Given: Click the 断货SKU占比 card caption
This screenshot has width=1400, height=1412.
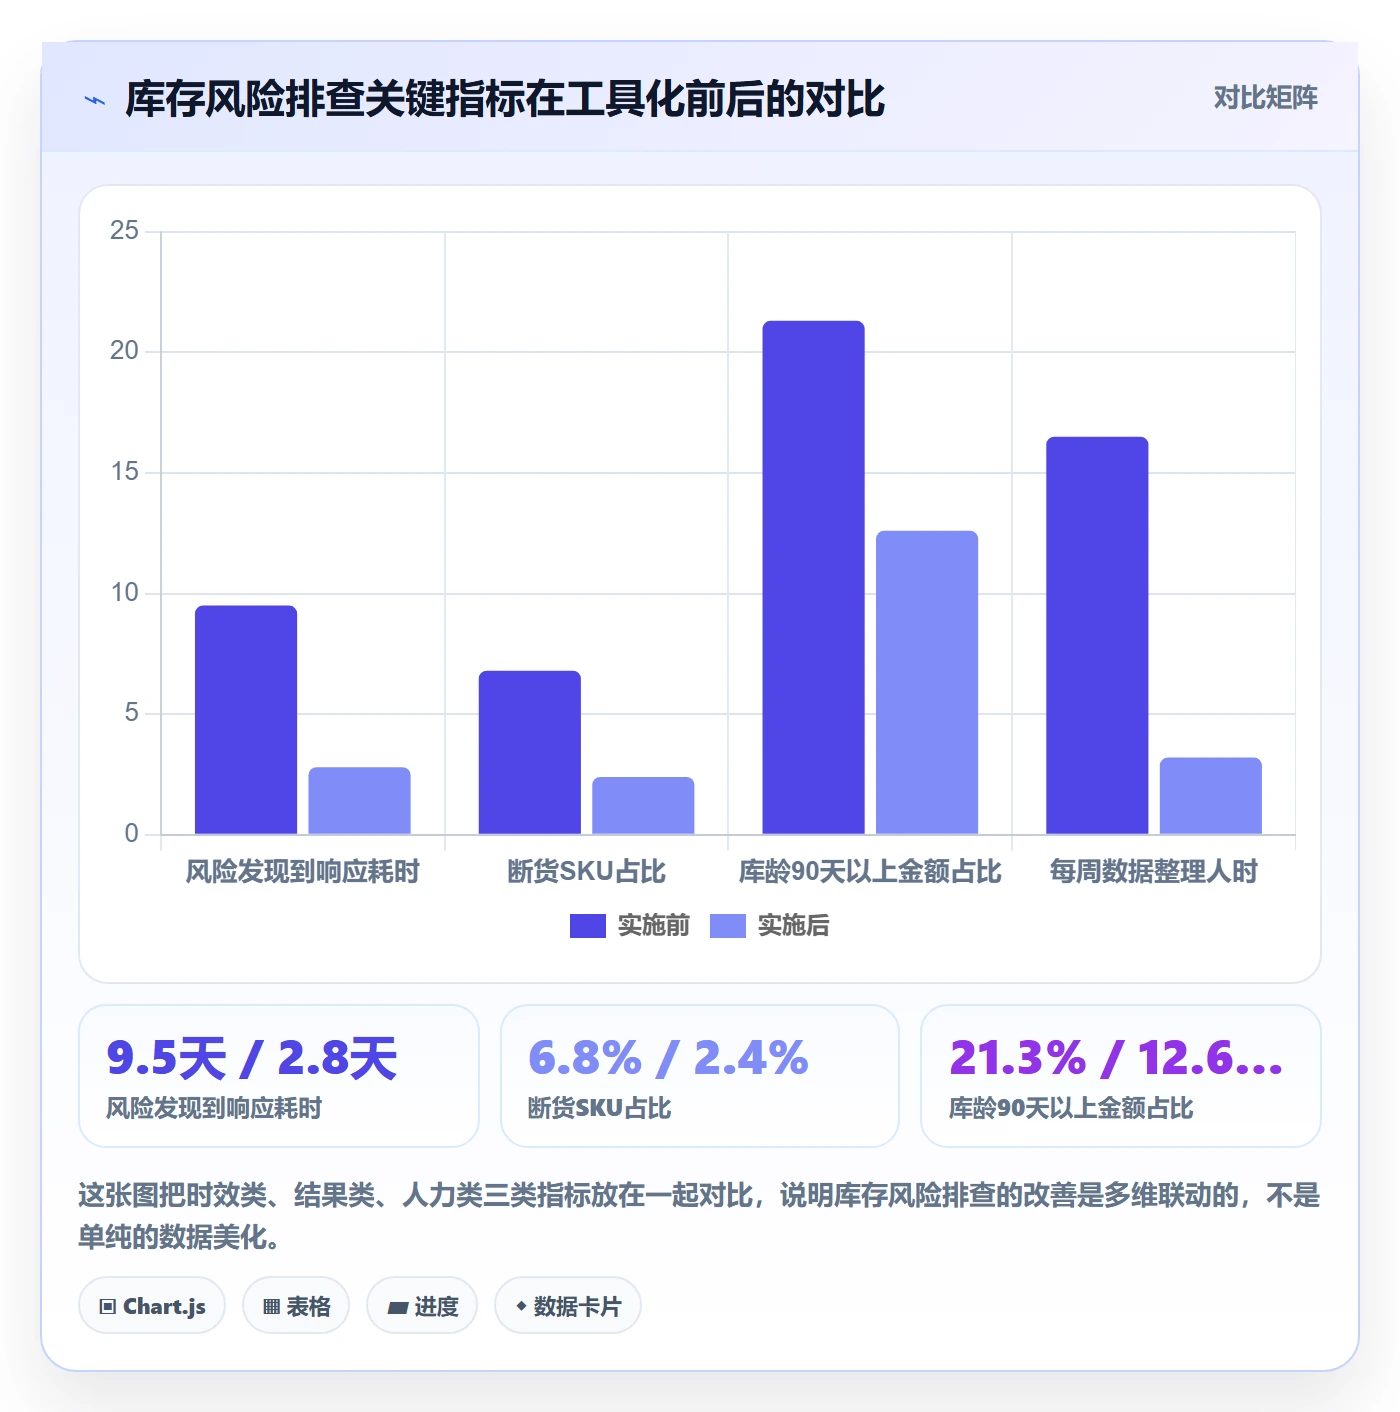Looking at the screenshot, I should point(599,1108).
